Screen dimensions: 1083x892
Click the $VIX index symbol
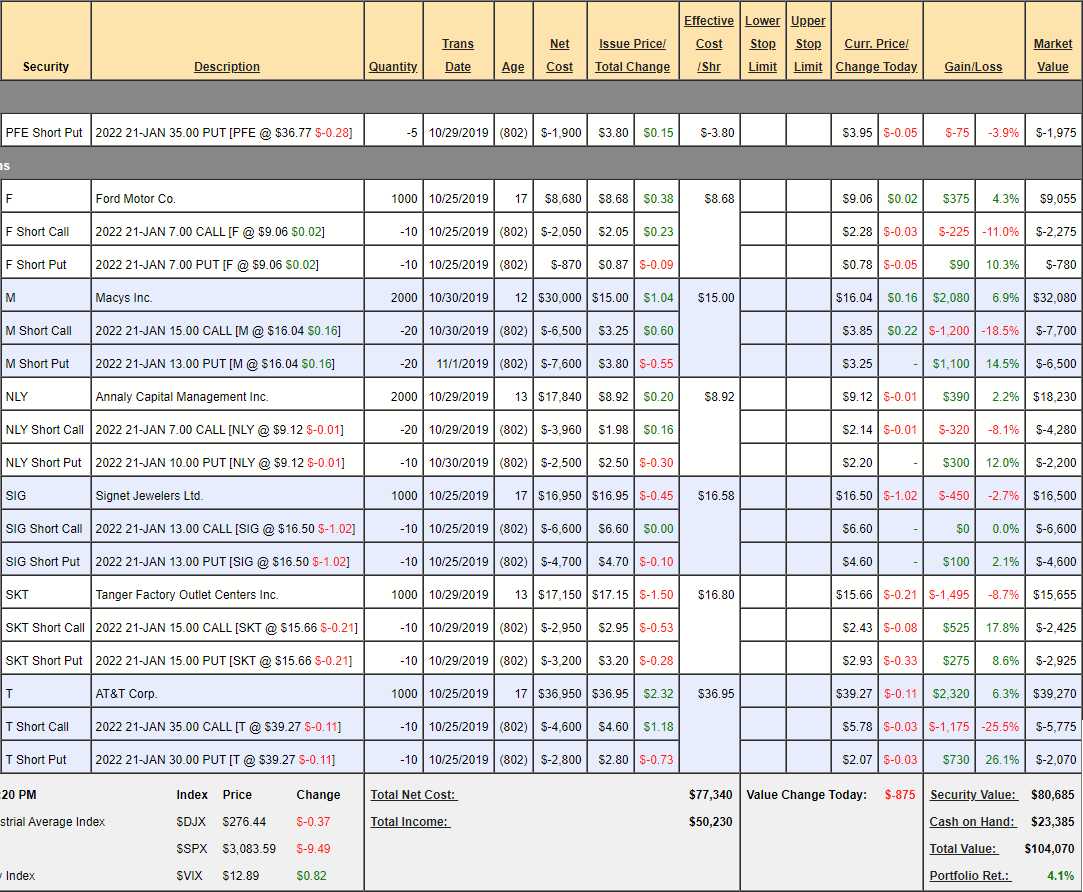pos(190,876)
